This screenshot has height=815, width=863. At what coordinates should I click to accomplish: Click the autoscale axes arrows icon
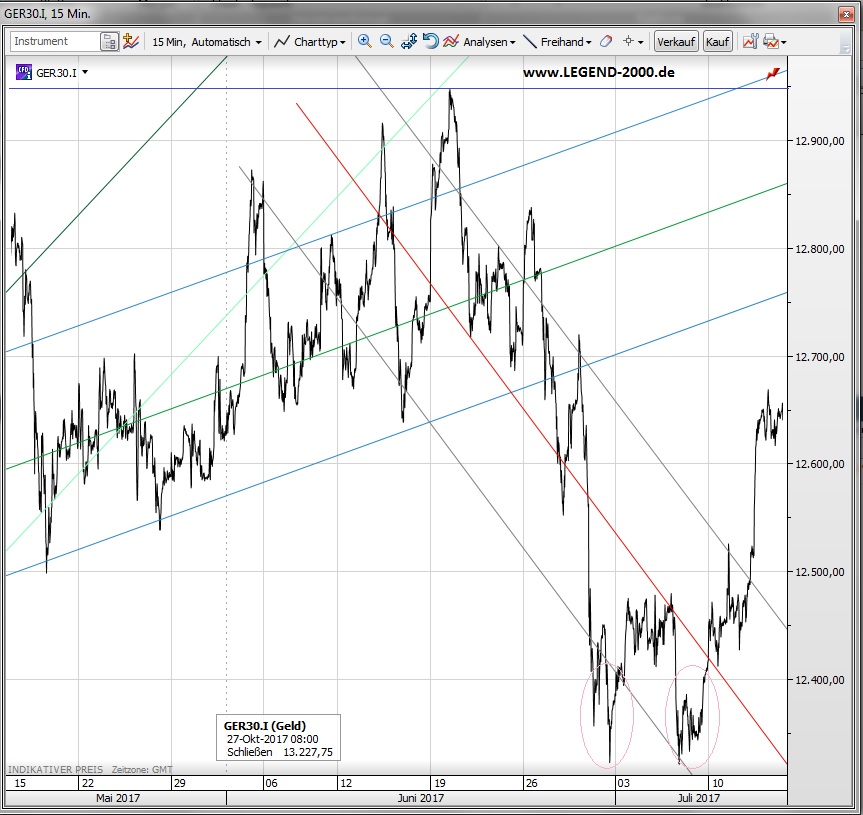pos(408,42)
